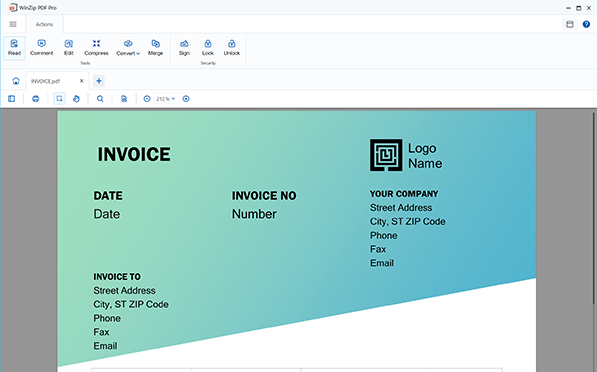Open the help question mark icon

coord(586,24)
